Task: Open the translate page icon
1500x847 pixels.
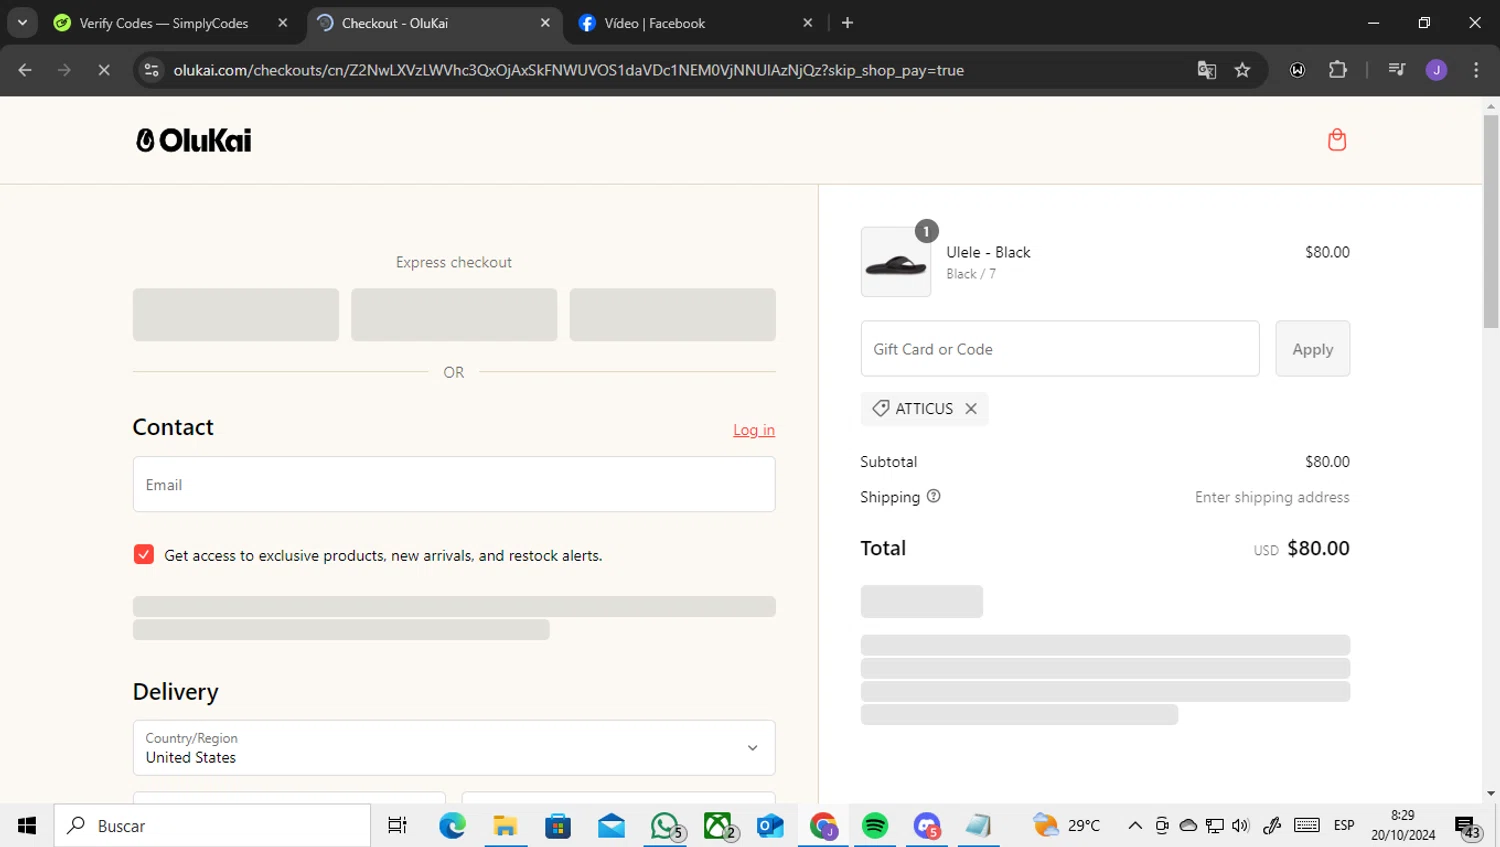Action: click(1207, 70)
